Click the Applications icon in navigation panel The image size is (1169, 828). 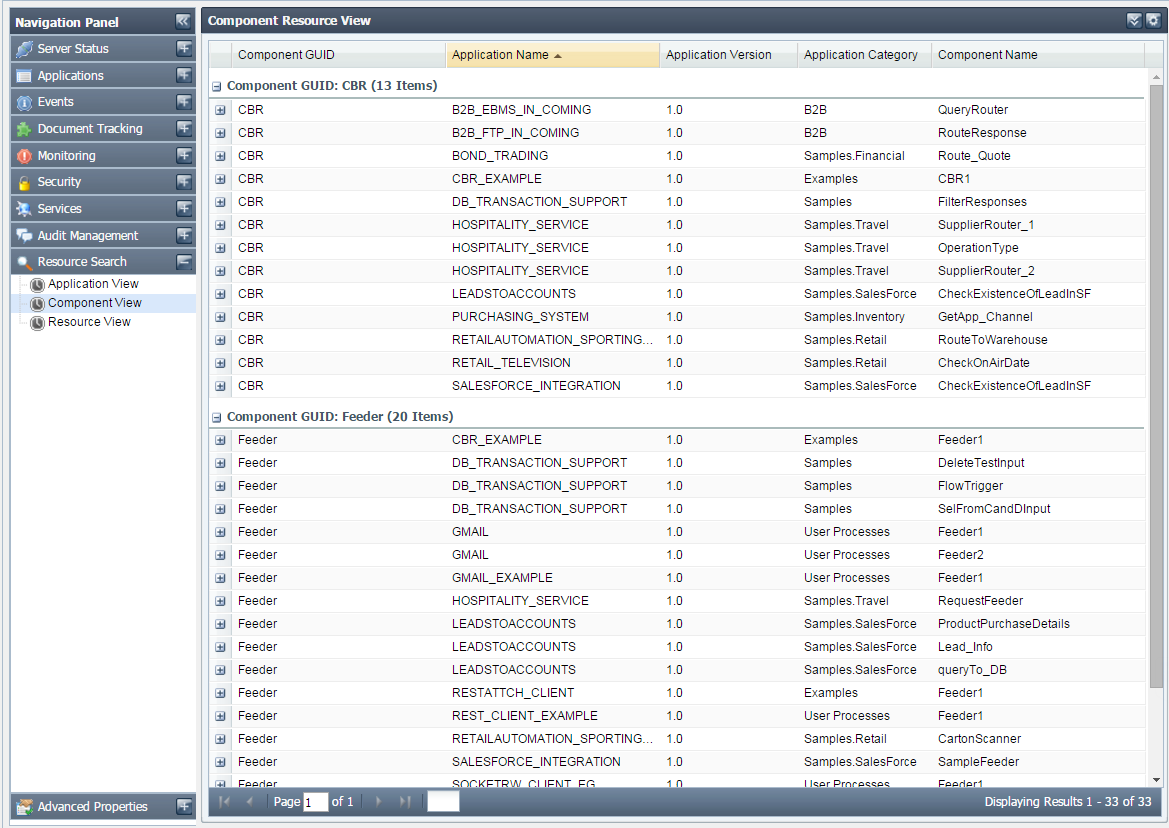(x=24, y=76)
